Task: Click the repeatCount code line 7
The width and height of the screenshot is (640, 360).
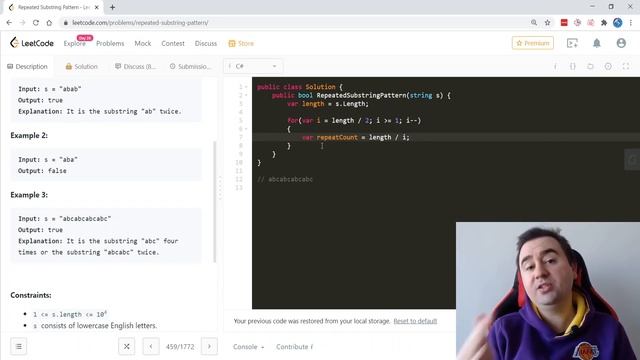Action: tap(356, 138)
